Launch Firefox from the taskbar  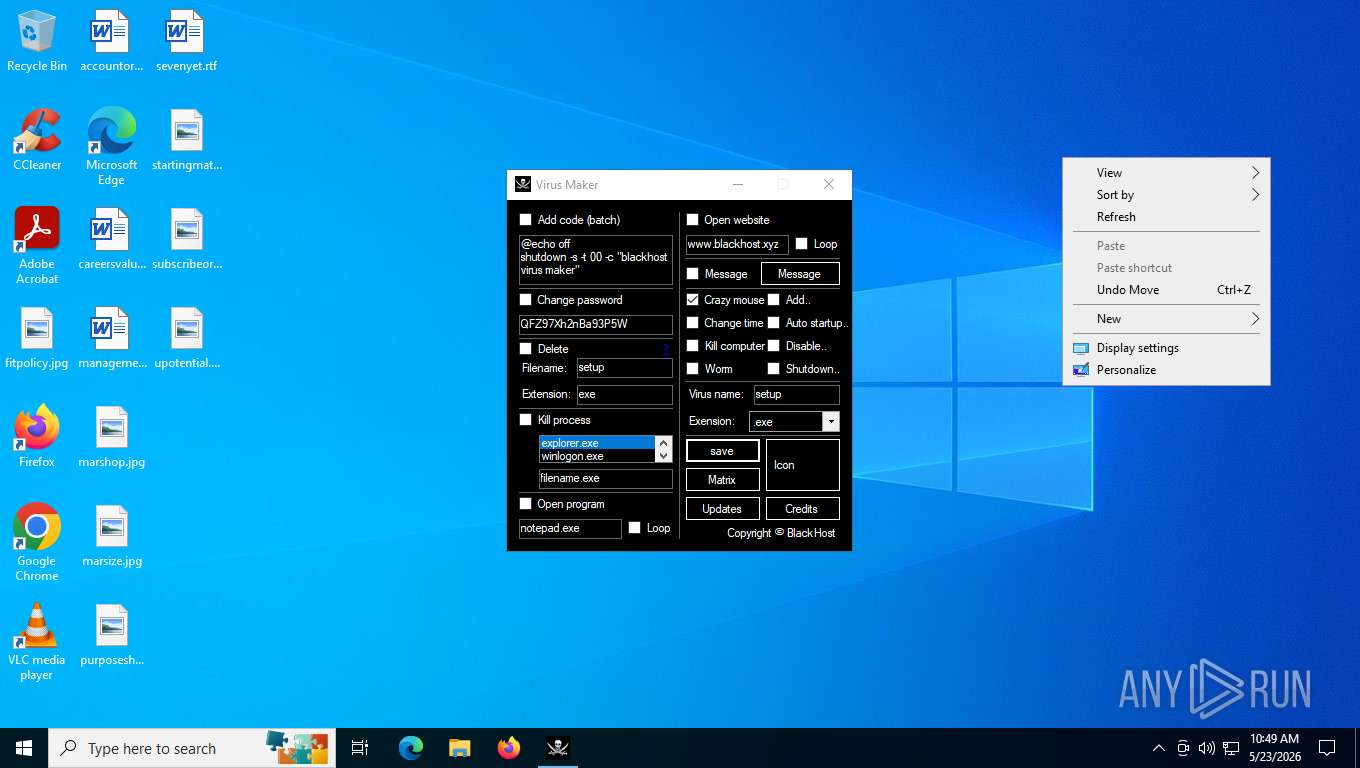(x=509, y=748)
